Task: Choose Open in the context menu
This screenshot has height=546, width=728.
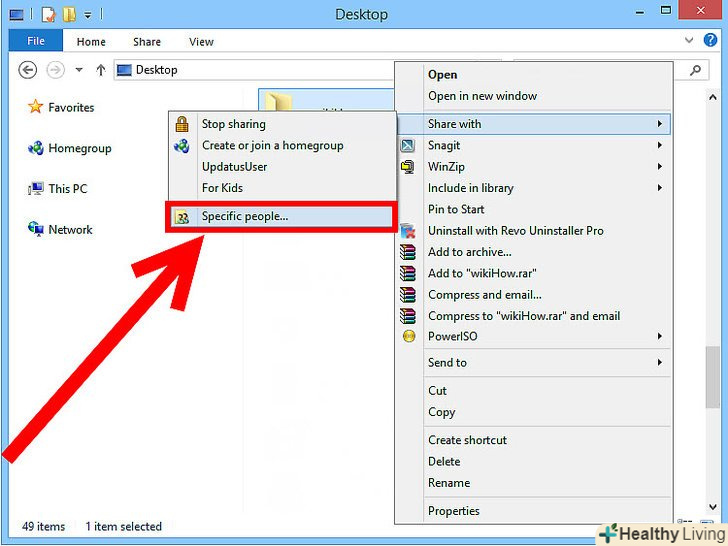Action: (533, 75)
